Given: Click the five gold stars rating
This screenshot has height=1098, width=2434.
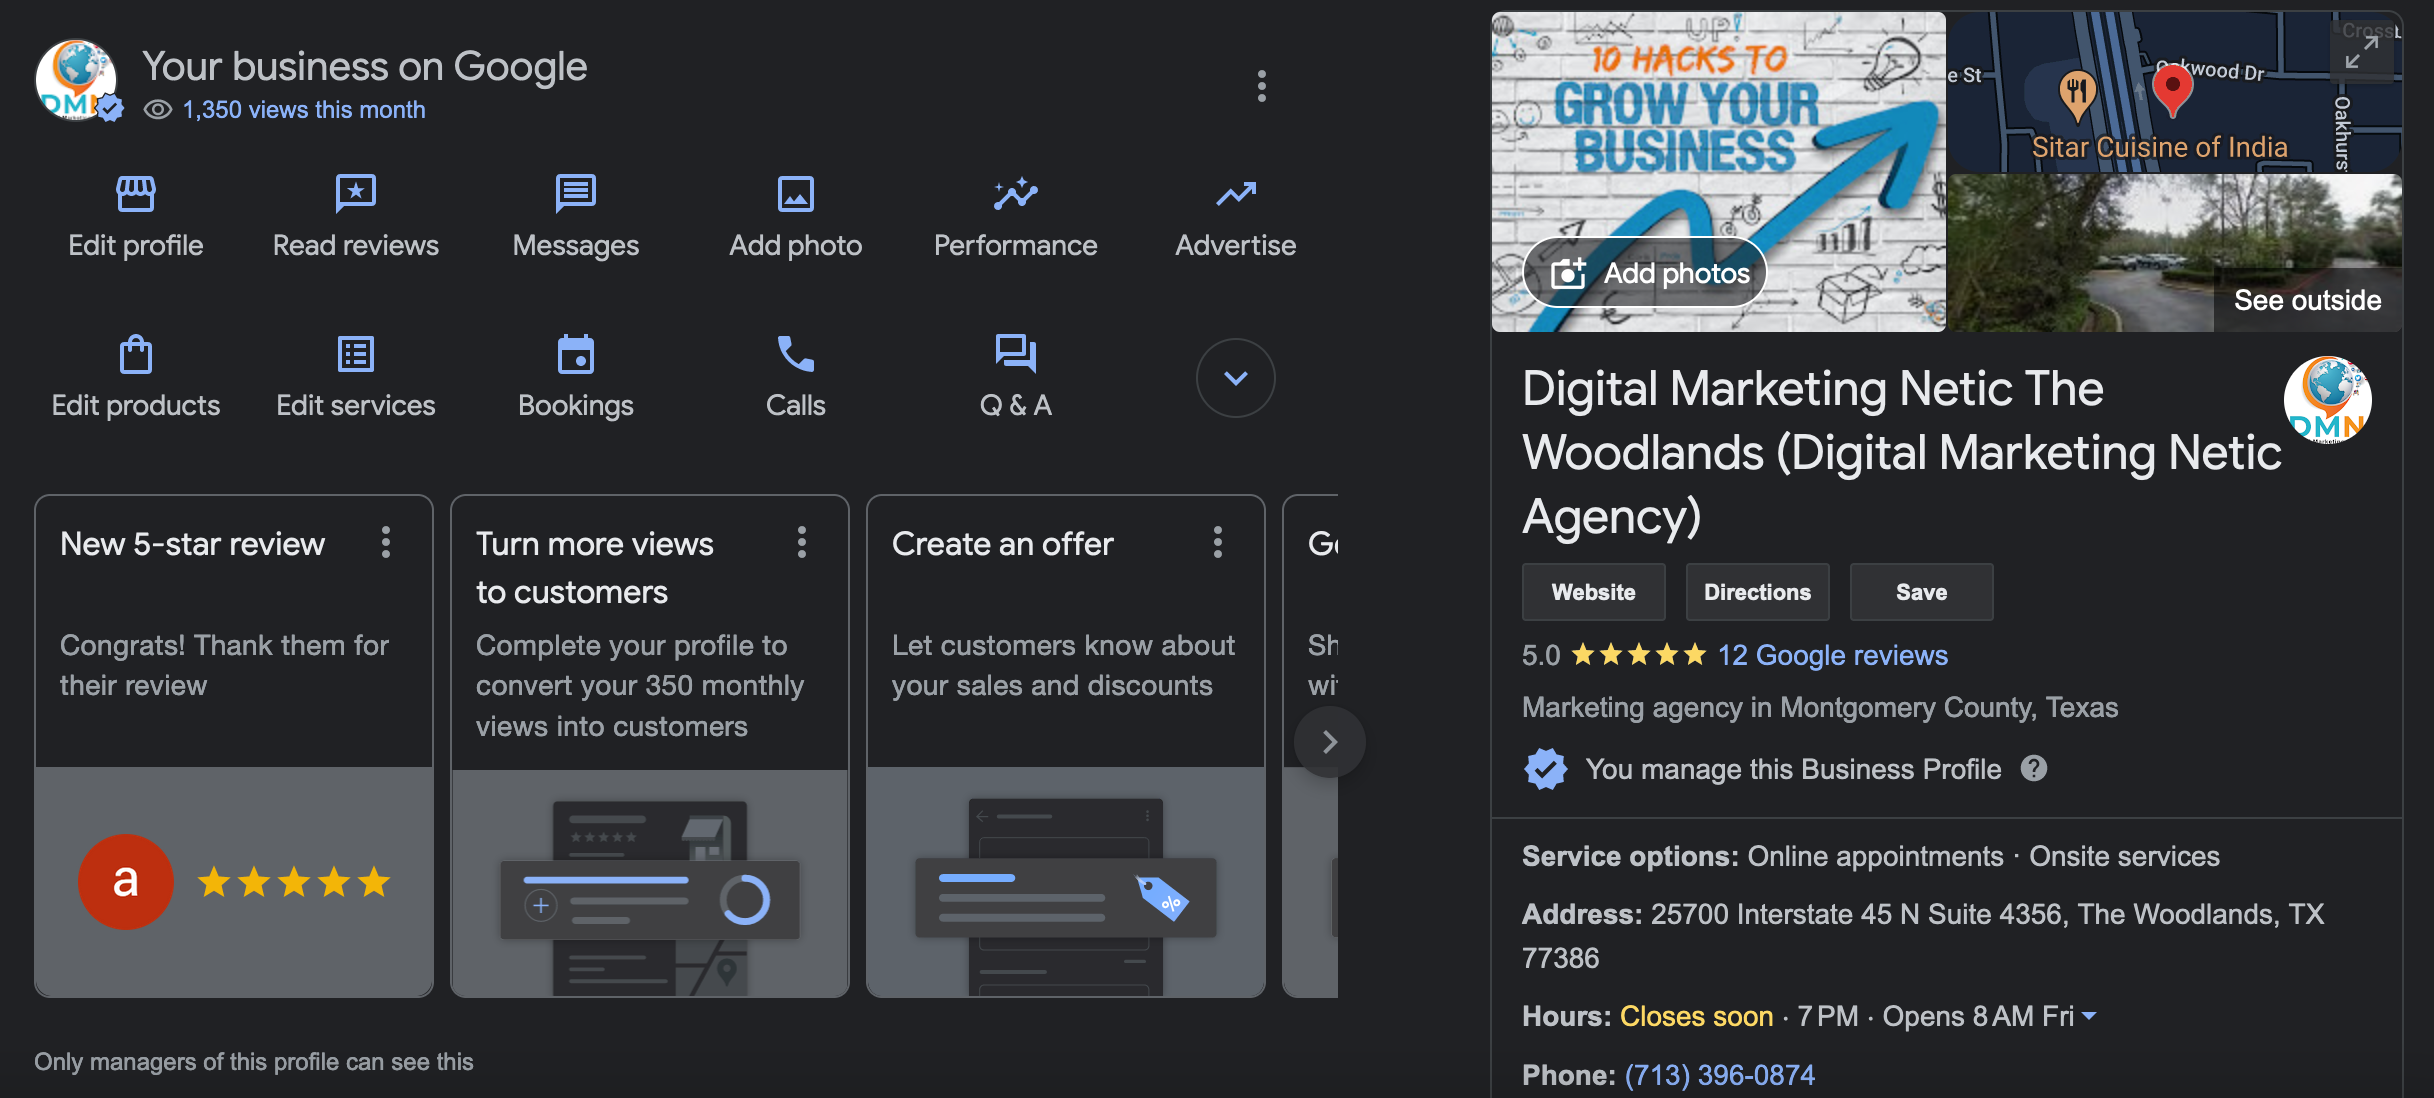Looking at the screenshot, I should (1638, 655).
